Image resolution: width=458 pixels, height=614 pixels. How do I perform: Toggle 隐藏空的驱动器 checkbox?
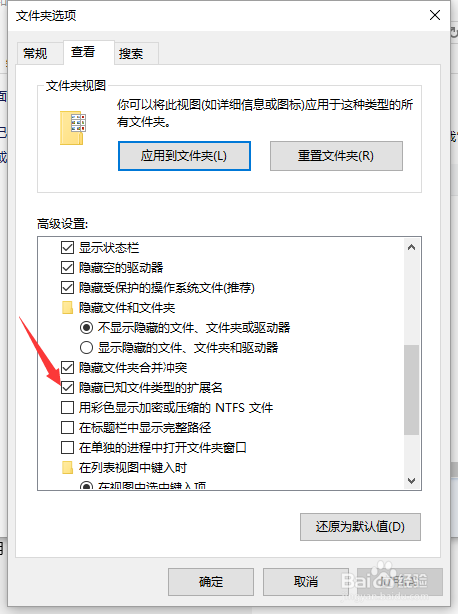click(67, 268)
